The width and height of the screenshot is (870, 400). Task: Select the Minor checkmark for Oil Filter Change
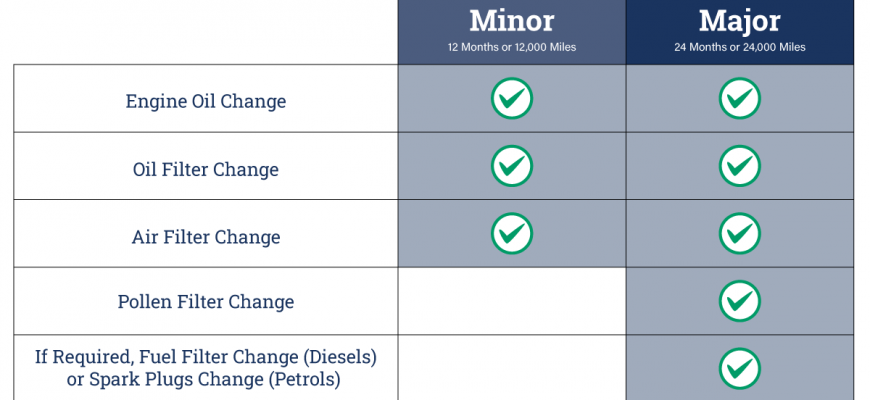[x=512, y=166]
